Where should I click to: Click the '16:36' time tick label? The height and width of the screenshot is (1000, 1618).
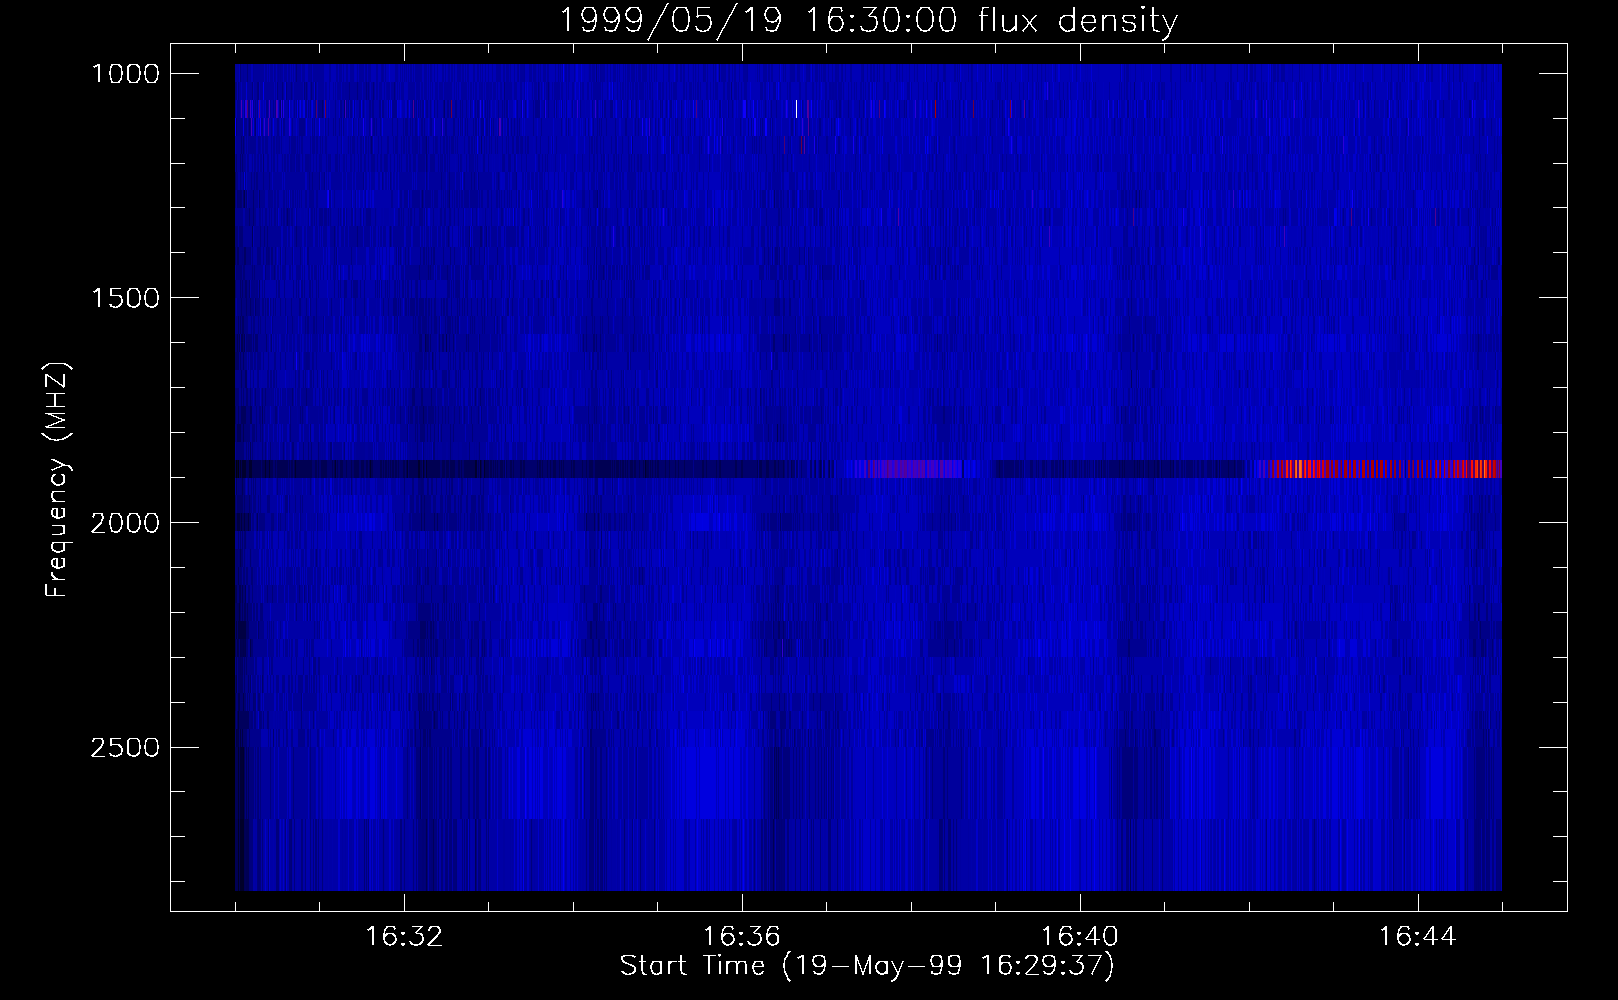point(742,937)
